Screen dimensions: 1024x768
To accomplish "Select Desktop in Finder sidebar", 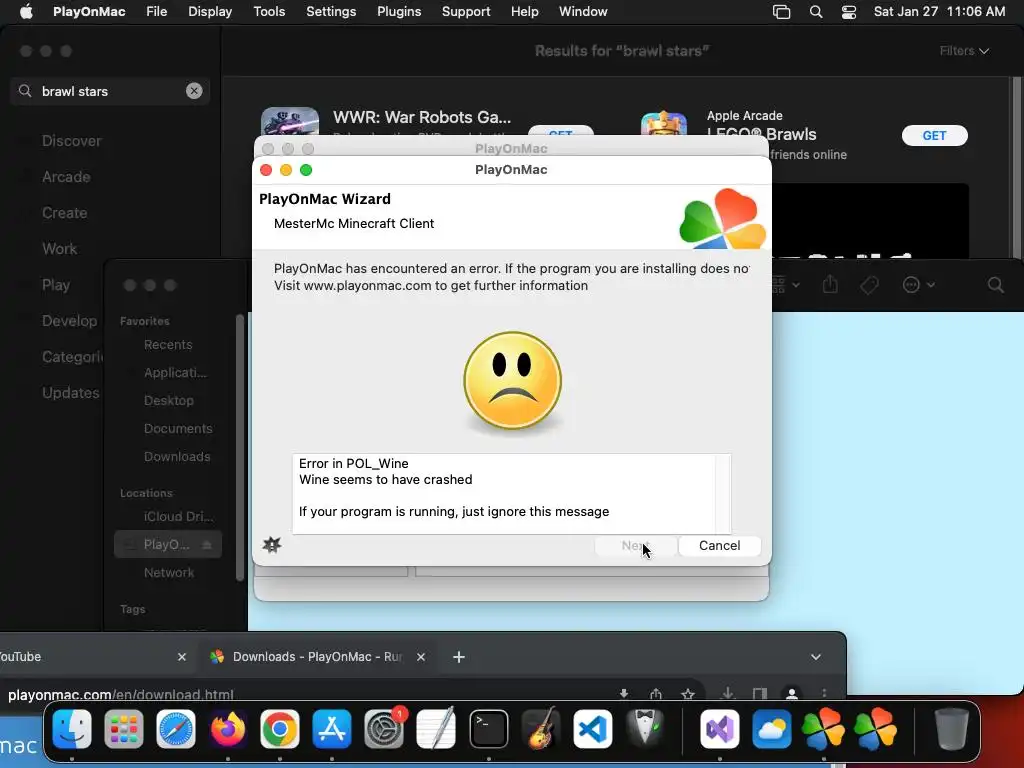I will pos(168,400).
